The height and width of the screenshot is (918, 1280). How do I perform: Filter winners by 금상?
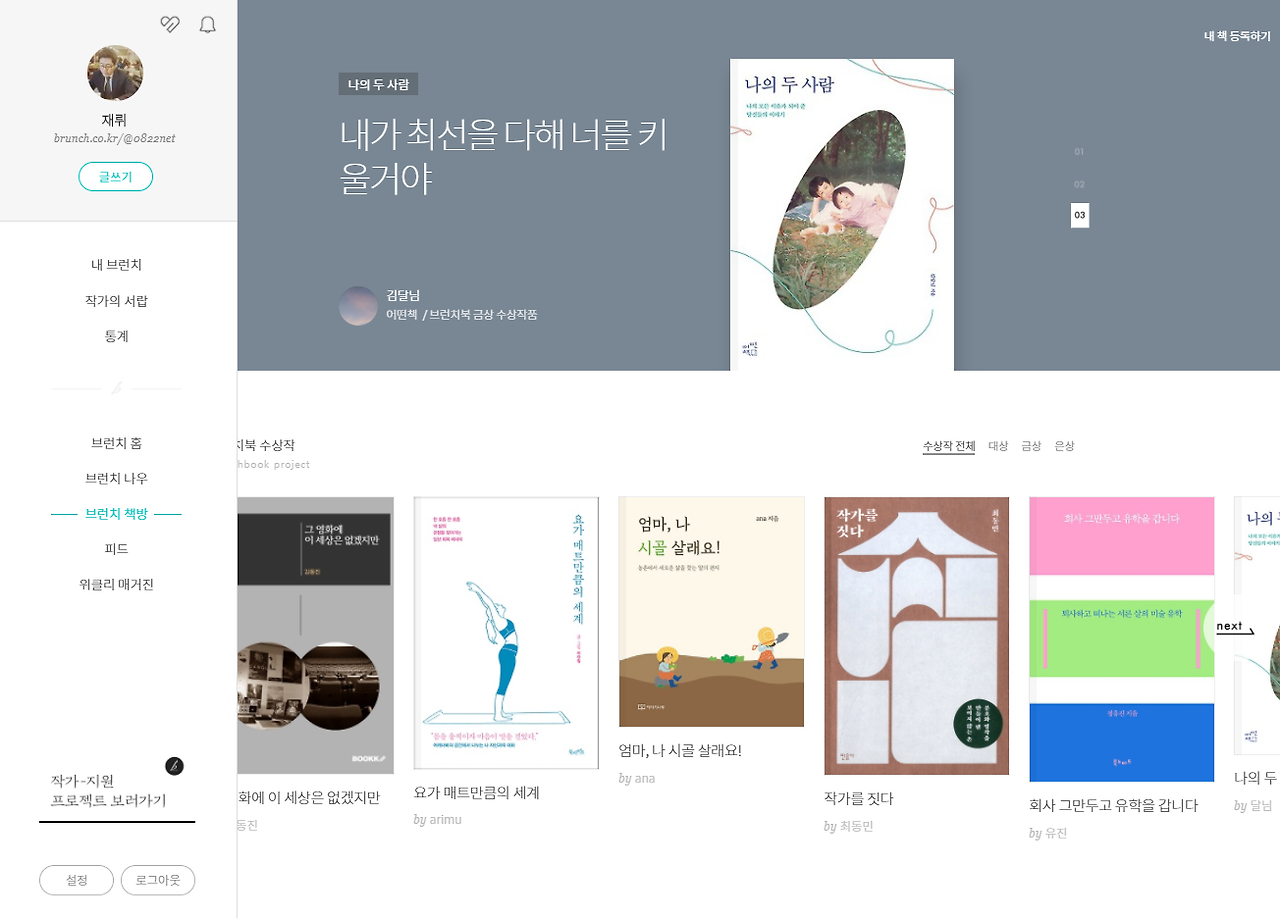point(1031,446)
